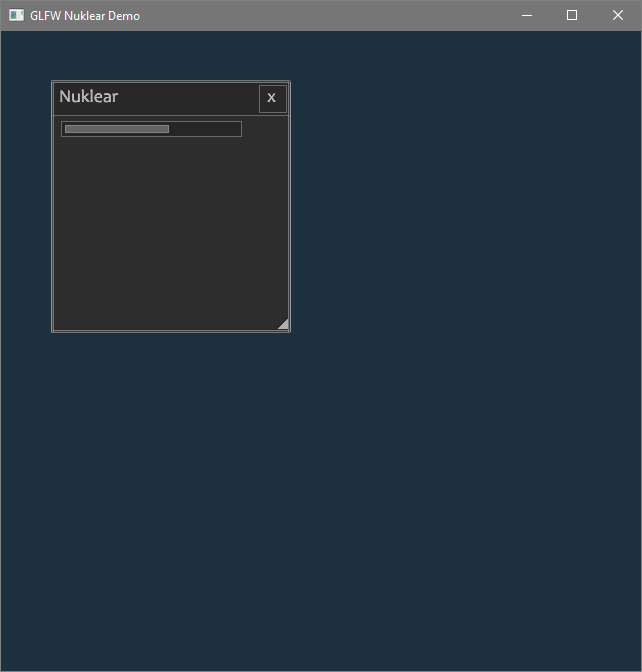Screen dimensions: 642x672
Task: Maximize the GLFW Nuklear Demo window
Action: pyautogui.click(x=572, y=15)
